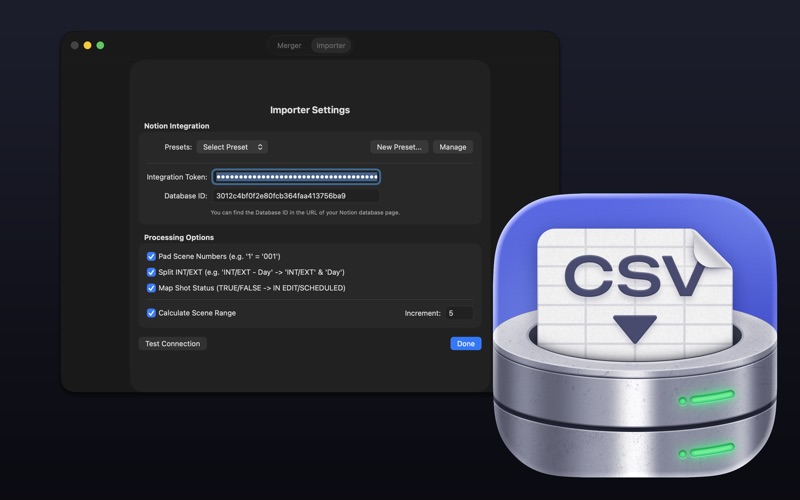Click the Notion Integration section label
Viewport: 800px width, 500px height.
coord(177,126)
